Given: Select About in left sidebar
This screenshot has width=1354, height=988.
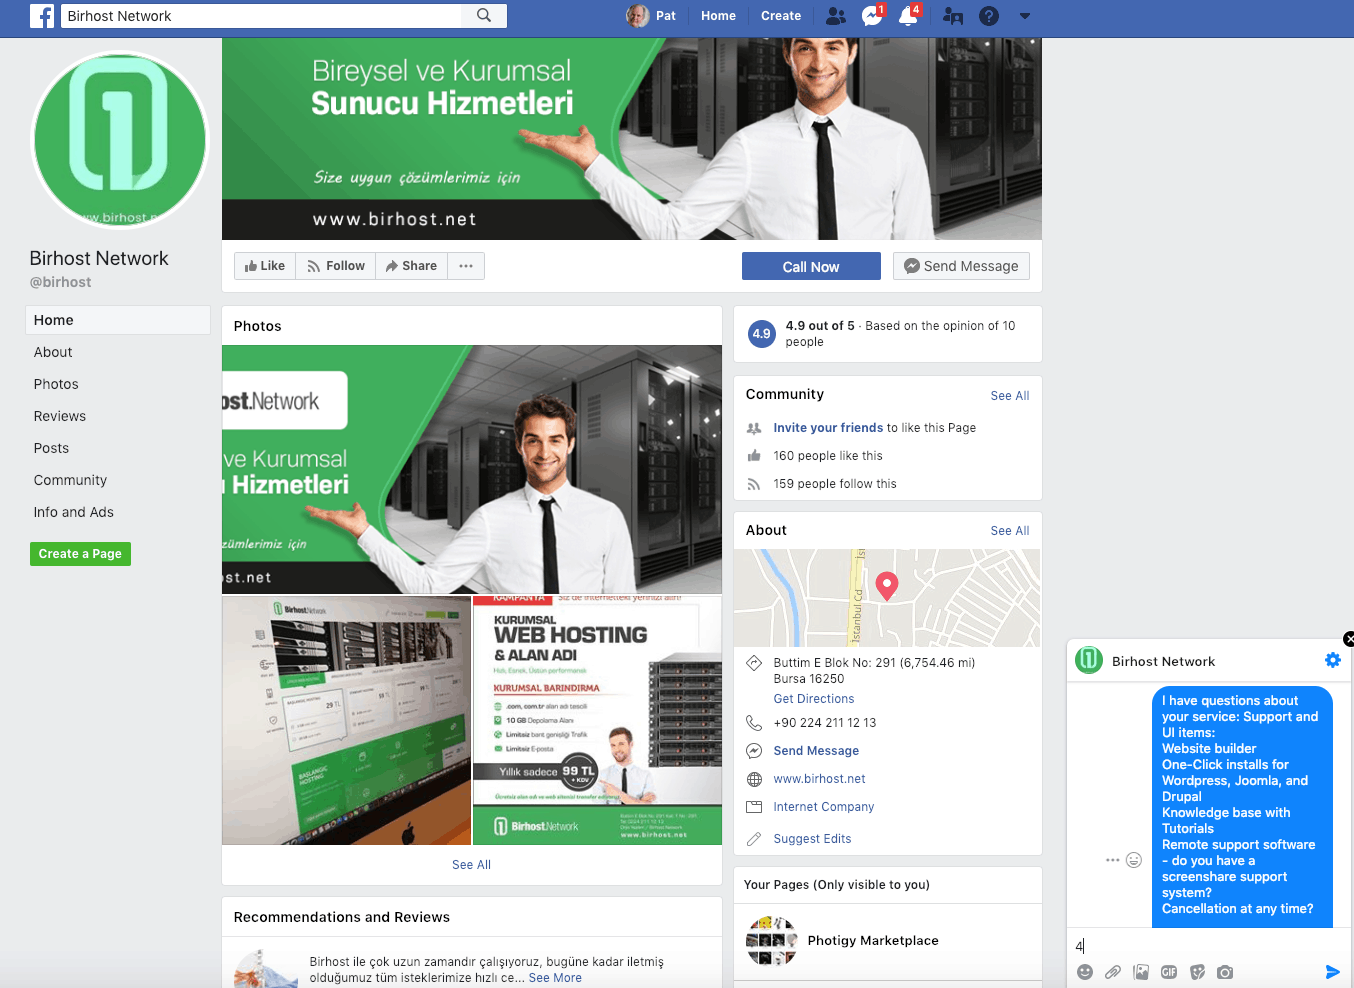Looking at the screenshot, I should pyautogui.click(x=53, y=352).
